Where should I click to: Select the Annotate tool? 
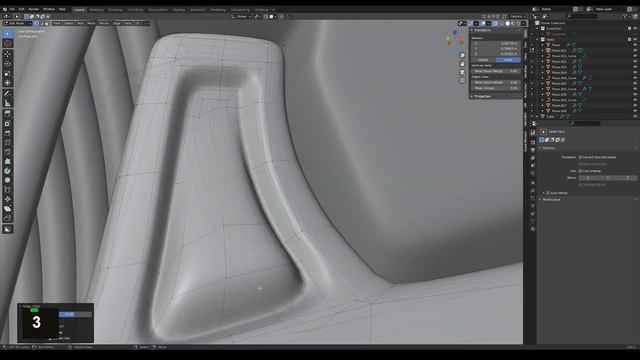pos(7,93)
